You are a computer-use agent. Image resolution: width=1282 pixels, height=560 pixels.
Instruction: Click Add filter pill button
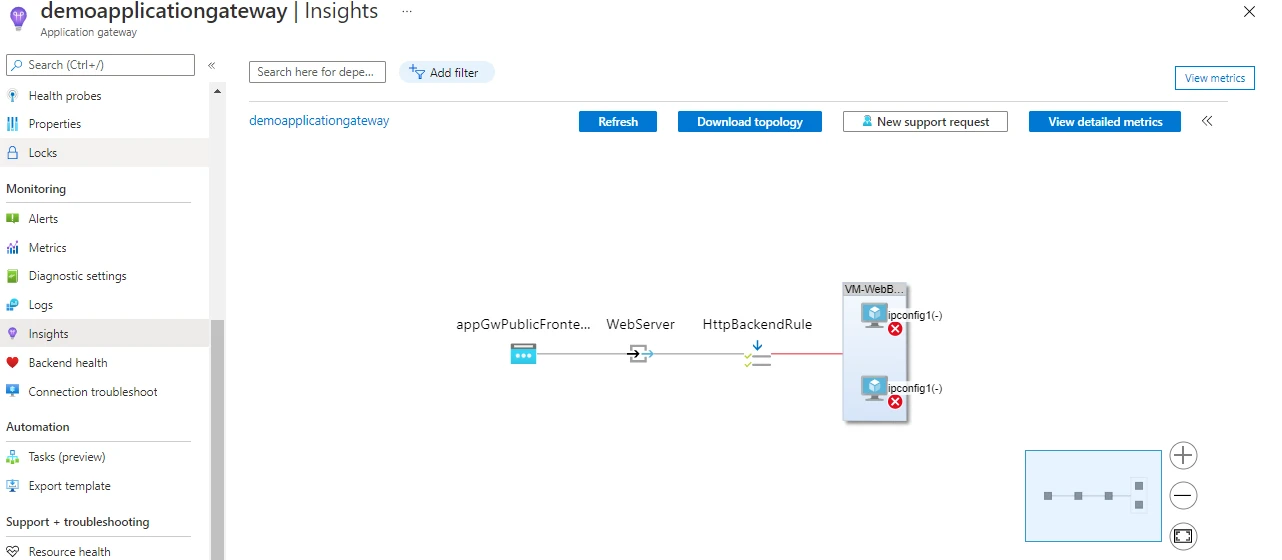coord(446,72)
